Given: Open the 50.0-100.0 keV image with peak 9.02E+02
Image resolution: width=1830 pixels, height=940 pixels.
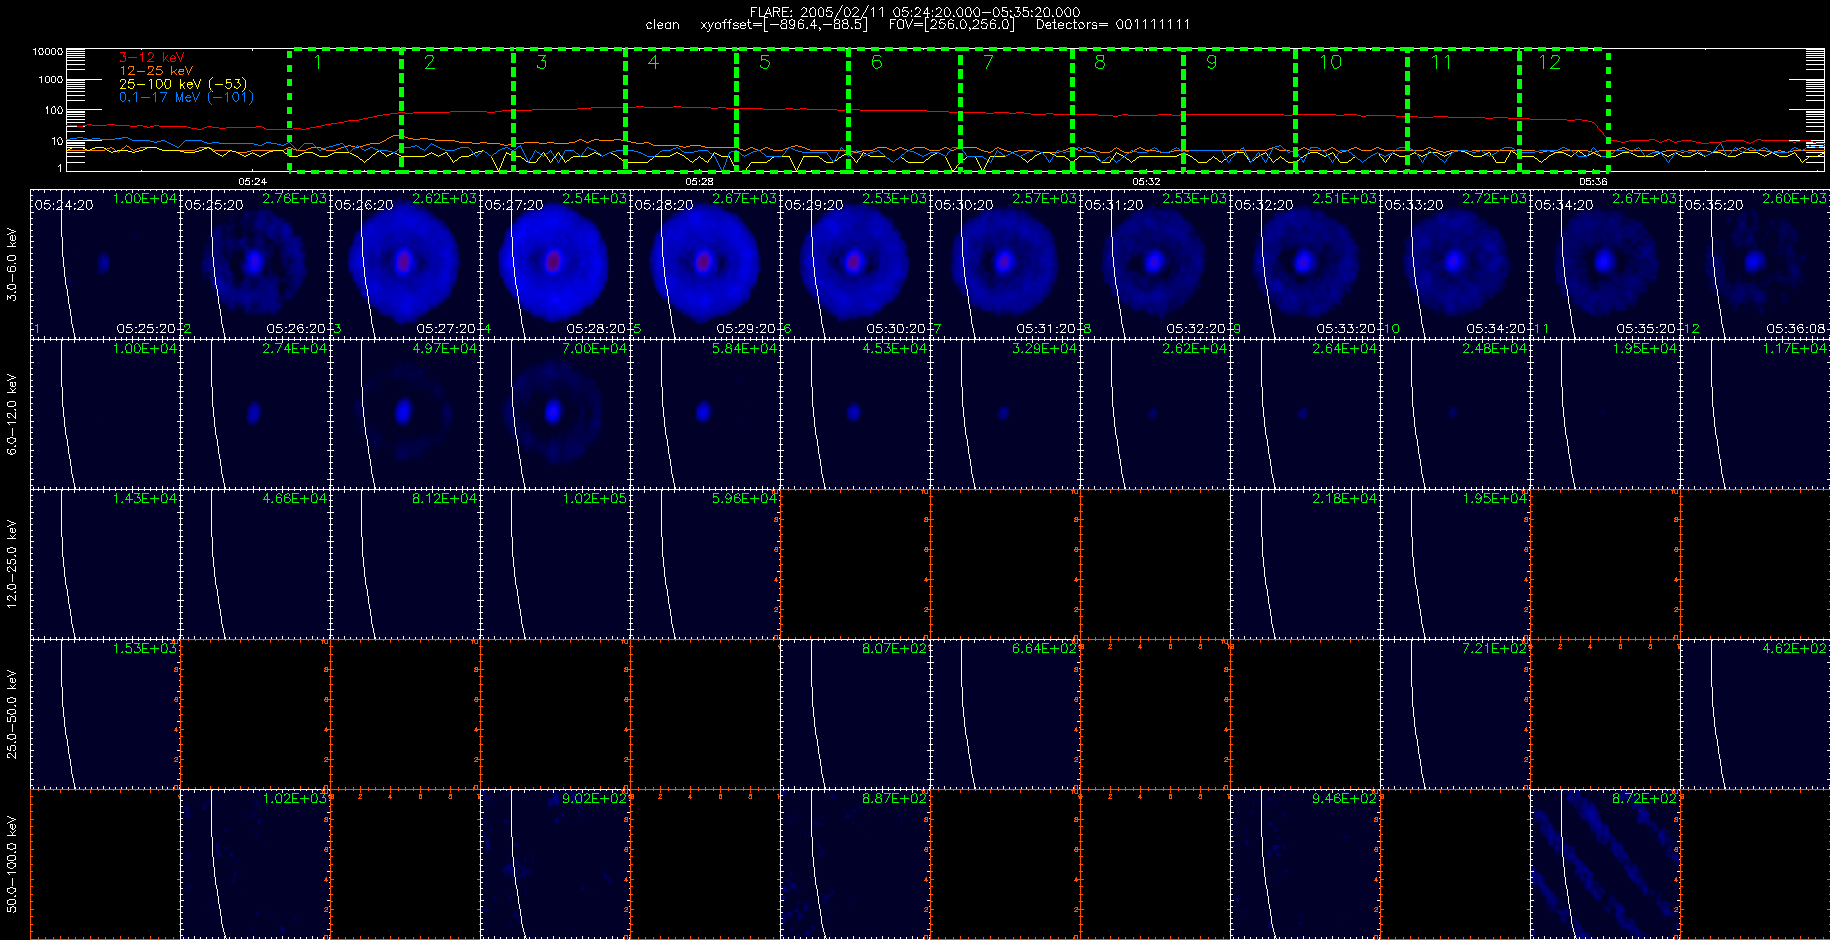Looking at the screenshot, I should (556, 864).
